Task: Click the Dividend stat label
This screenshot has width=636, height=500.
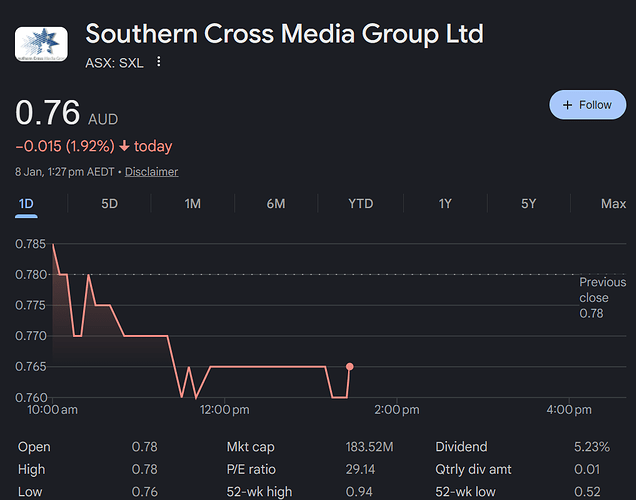Action: coord(463,447)
